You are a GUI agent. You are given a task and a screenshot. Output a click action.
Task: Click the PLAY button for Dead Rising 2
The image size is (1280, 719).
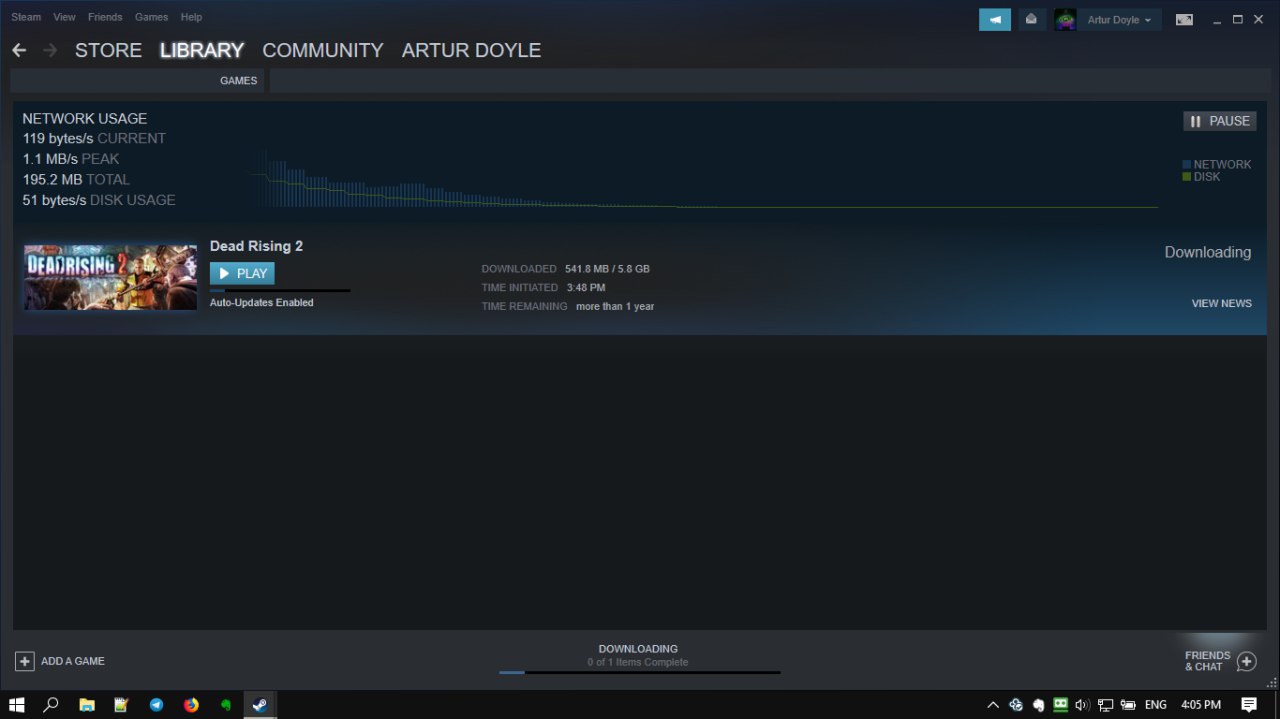[242, 273]
